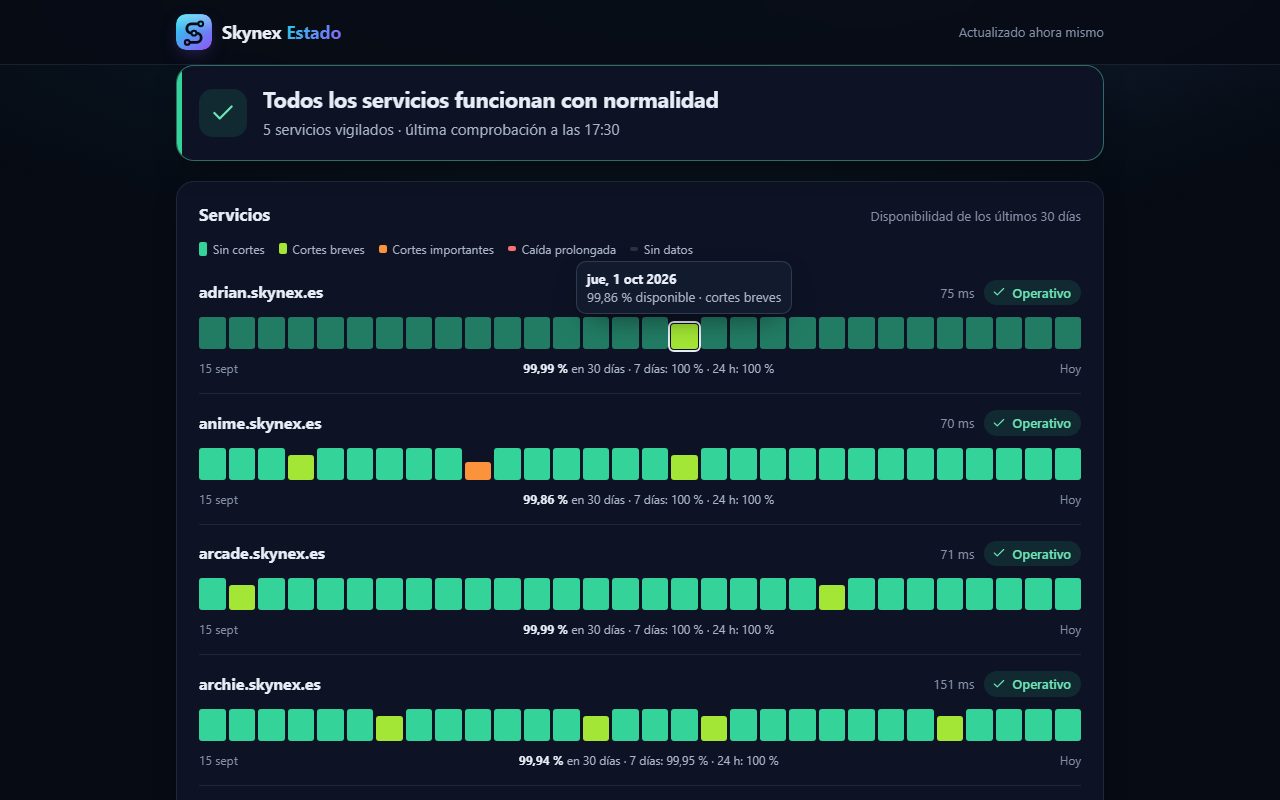Select the arcade.skynex.es service name

pyautogui.click(x=262, y=554)
